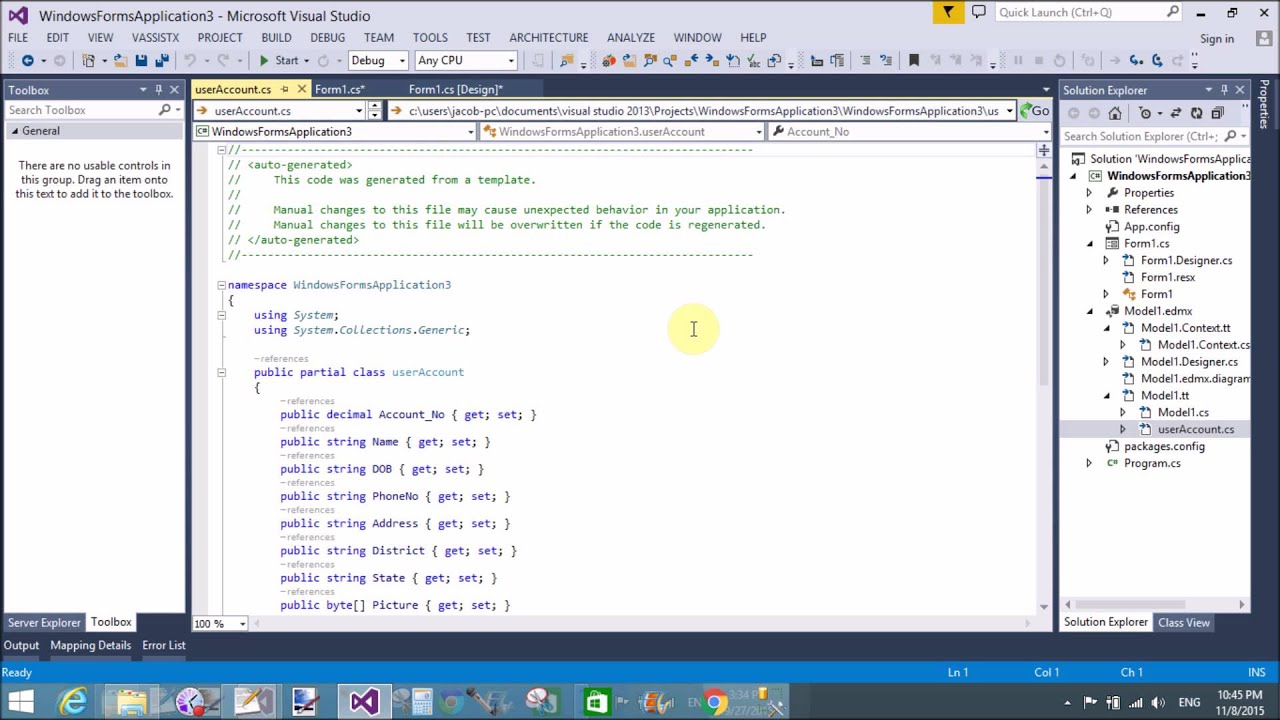The height and width of the screenshot is (720, 1280).
Task: Collapse the Model1.edmx node
Action: (1089, 311)
